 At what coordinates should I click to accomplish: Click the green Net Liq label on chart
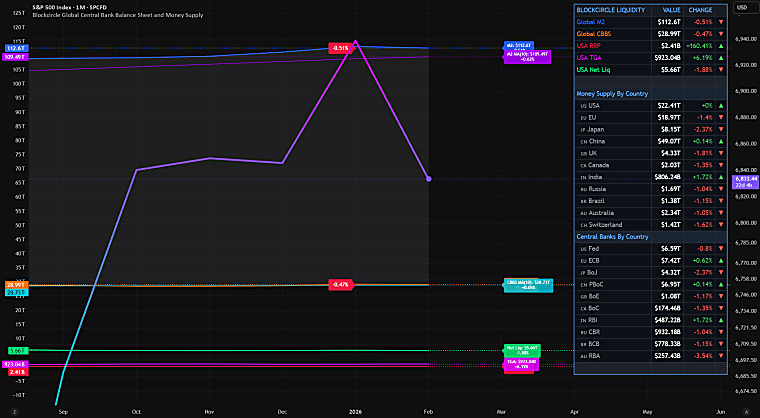(522, 350)
